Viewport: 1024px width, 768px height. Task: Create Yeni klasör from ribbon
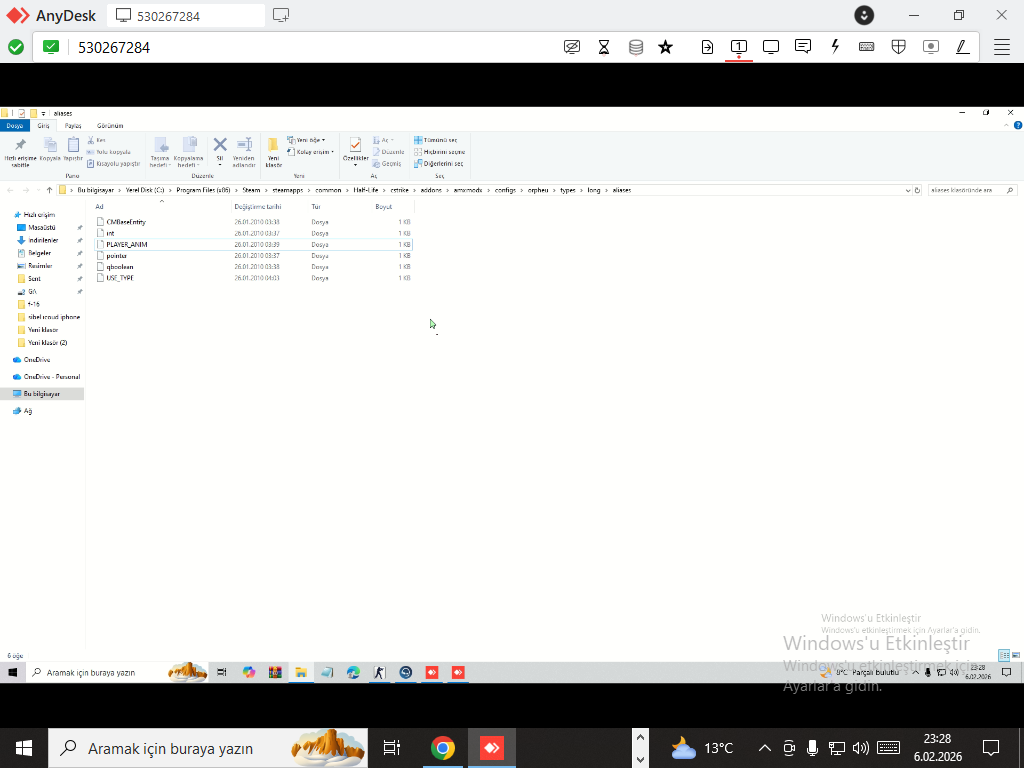pyautogui.click(x=274, y=152)
